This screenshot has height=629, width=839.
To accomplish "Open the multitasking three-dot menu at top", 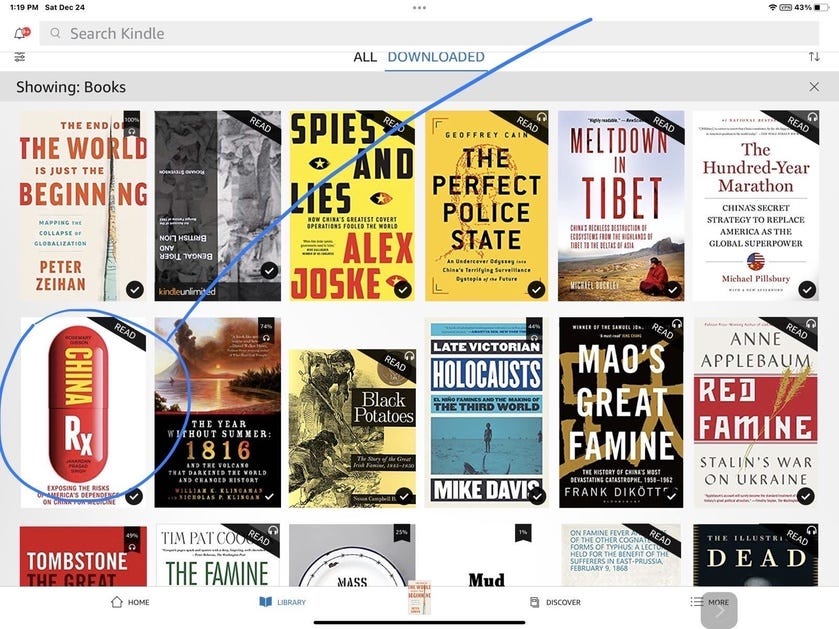I will click(x=420, y=7).
